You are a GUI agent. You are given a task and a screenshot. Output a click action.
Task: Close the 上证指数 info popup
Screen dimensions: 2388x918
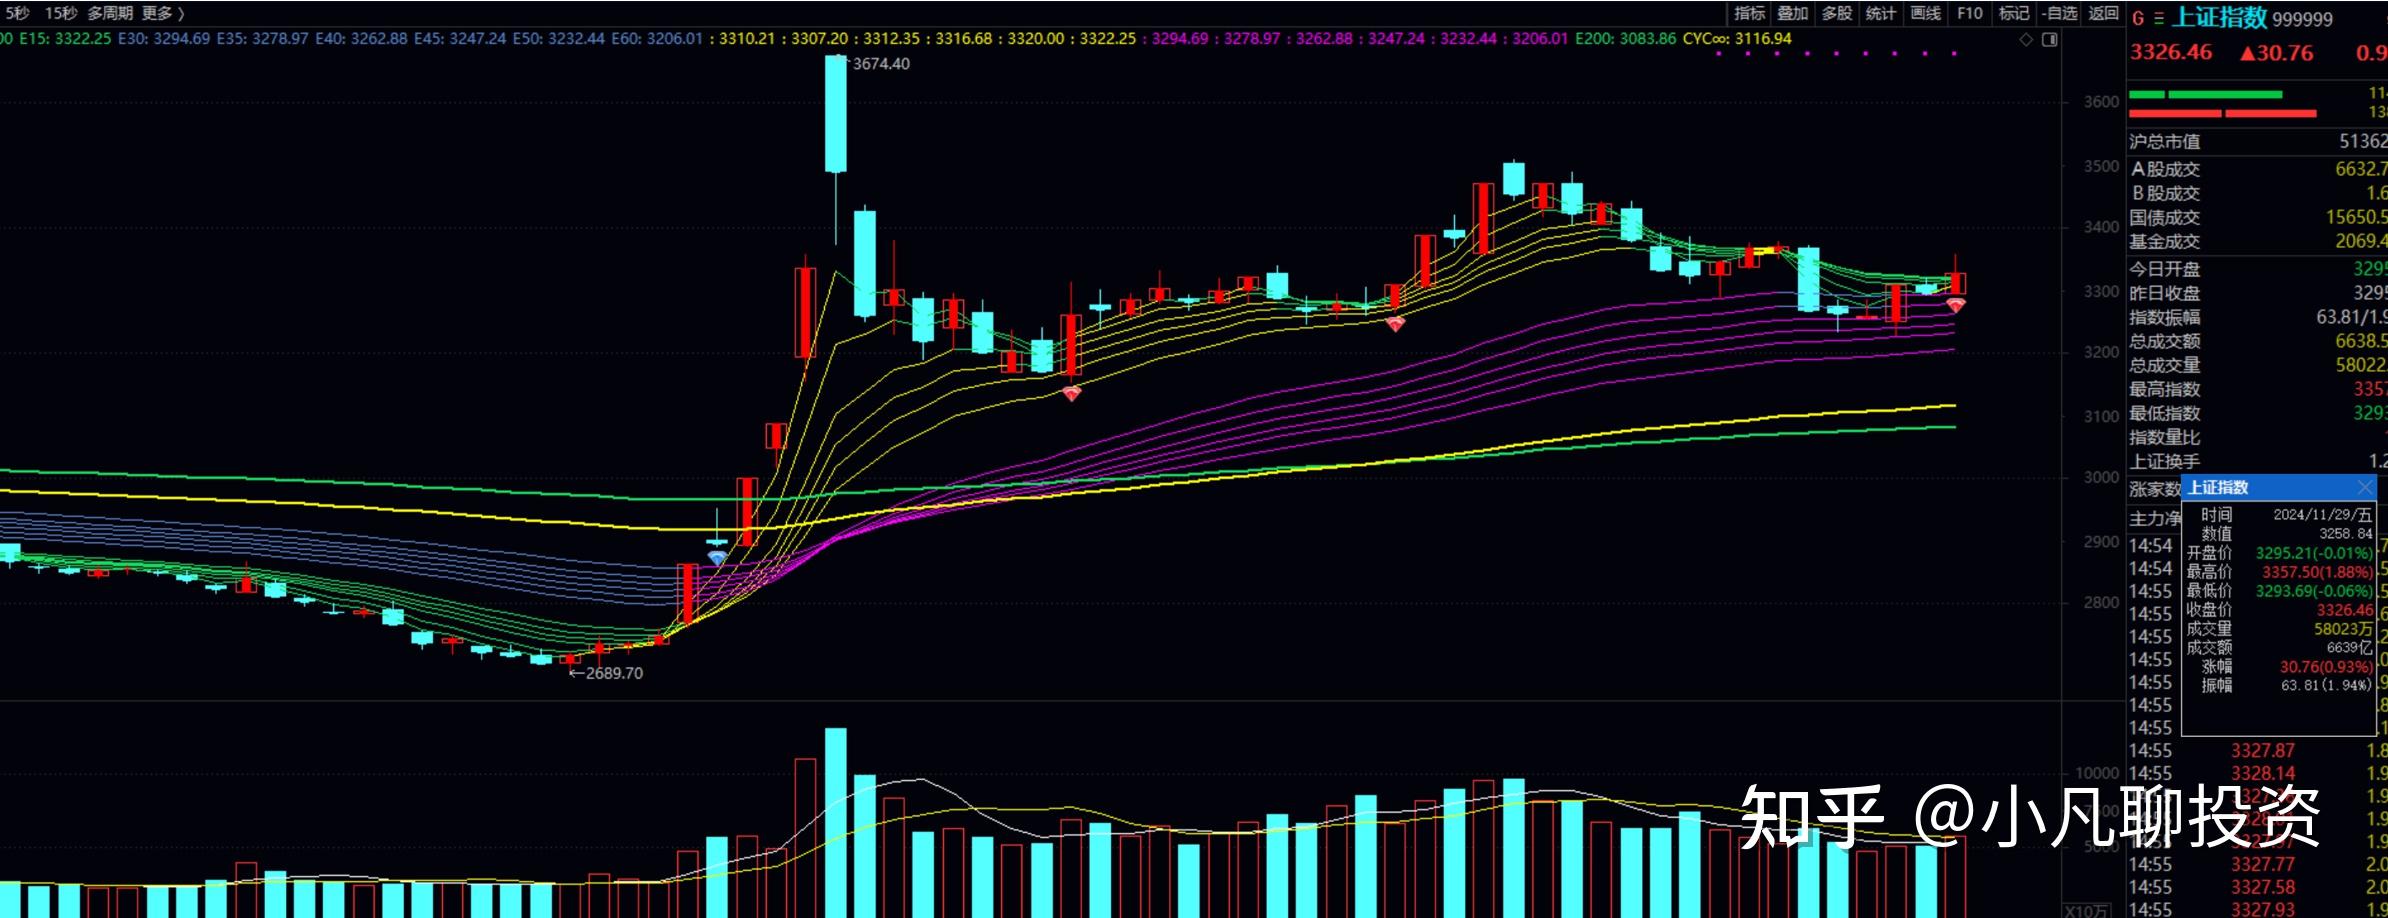click(x=2364, y=487)
